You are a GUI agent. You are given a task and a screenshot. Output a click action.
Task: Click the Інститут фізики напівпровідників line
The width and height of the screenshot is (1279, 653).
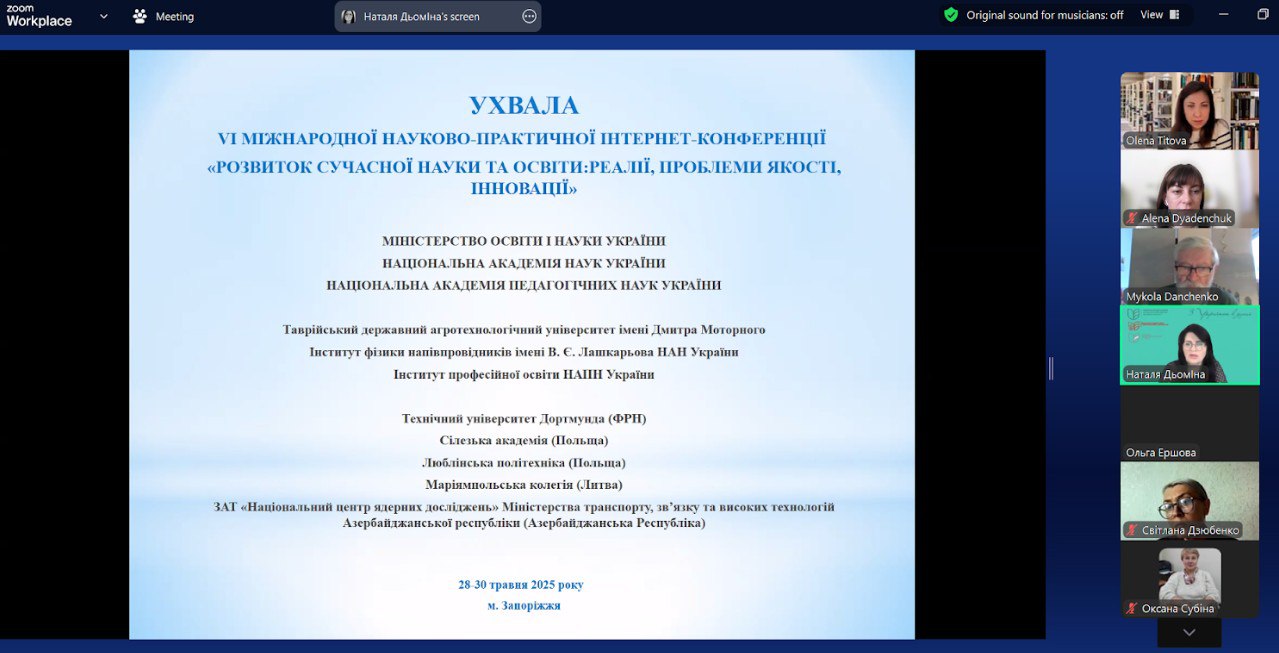(524, 351)
